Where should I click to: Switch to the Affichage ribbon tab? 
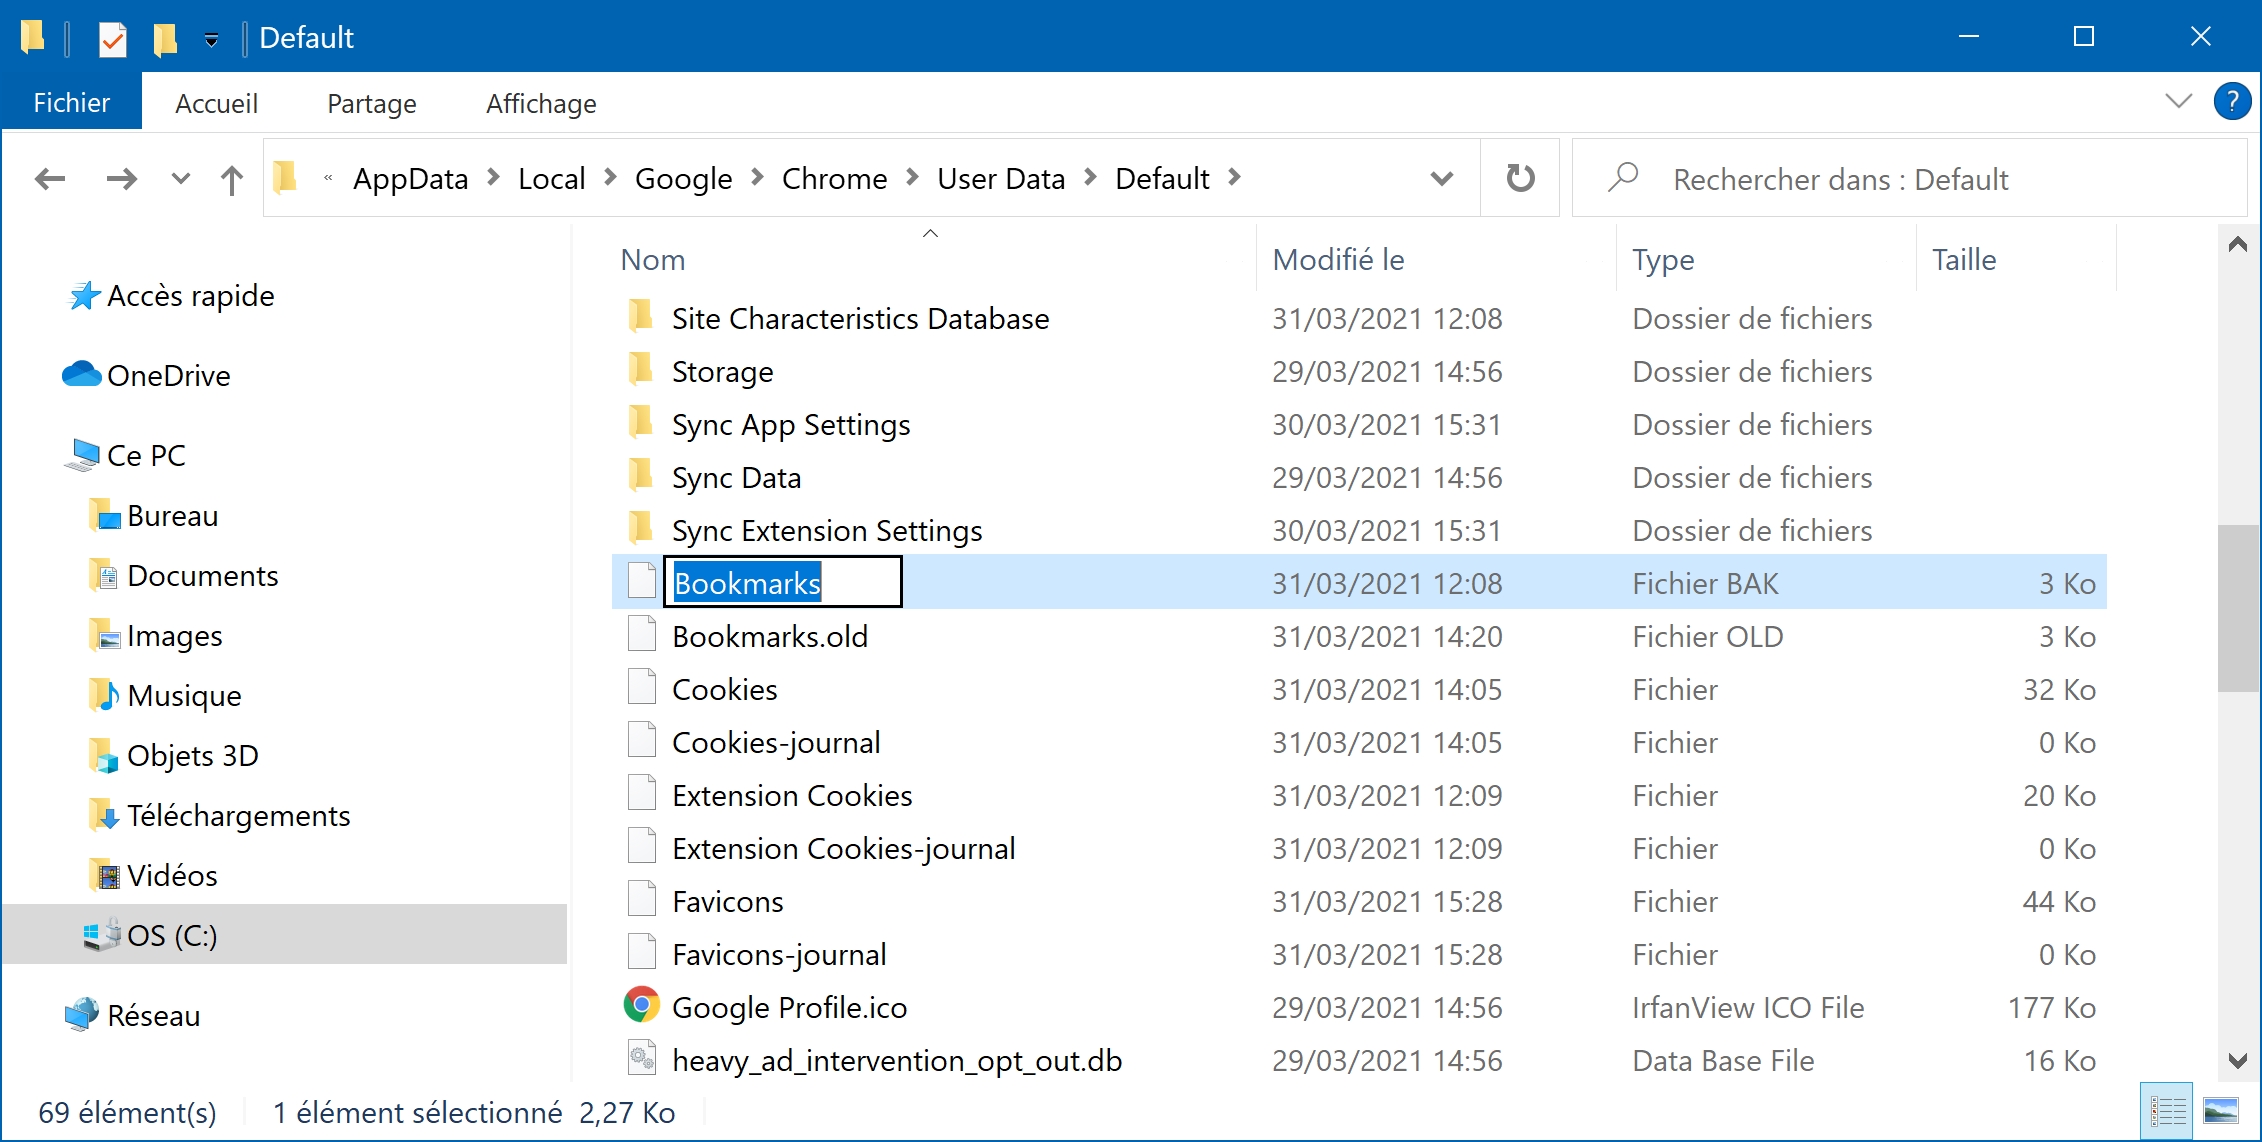pos(541,103)
